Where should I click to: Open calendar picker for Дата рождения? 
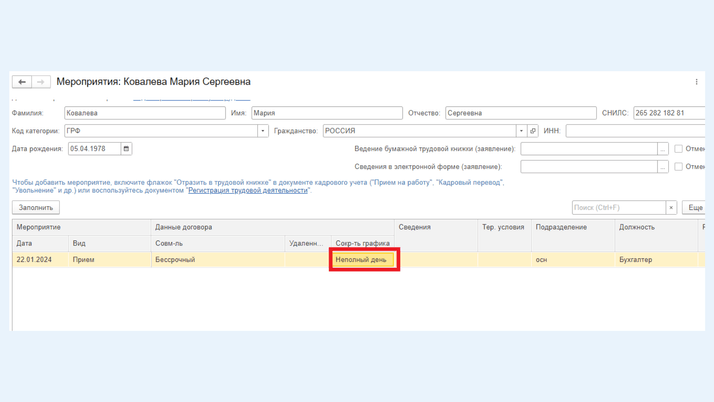[126, 149]
